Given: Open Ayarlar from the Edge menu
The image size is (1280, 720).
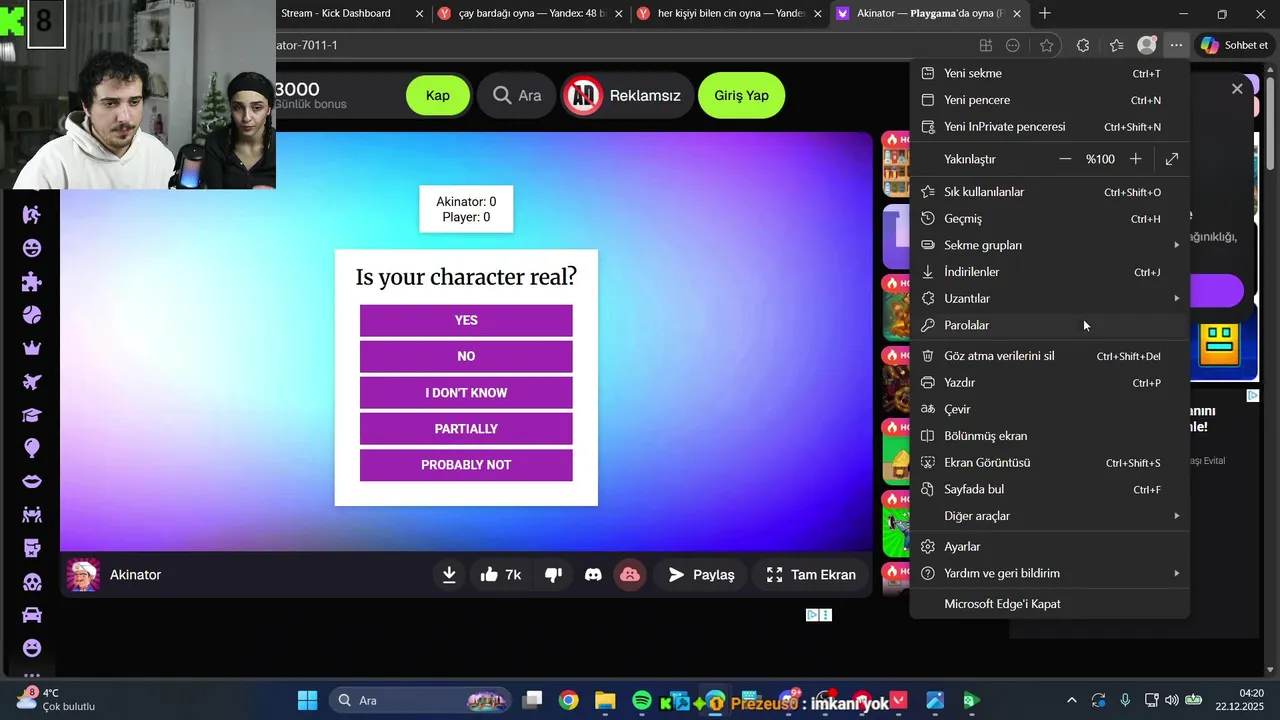Looking at the screenshot, I should click(1049, 547).
